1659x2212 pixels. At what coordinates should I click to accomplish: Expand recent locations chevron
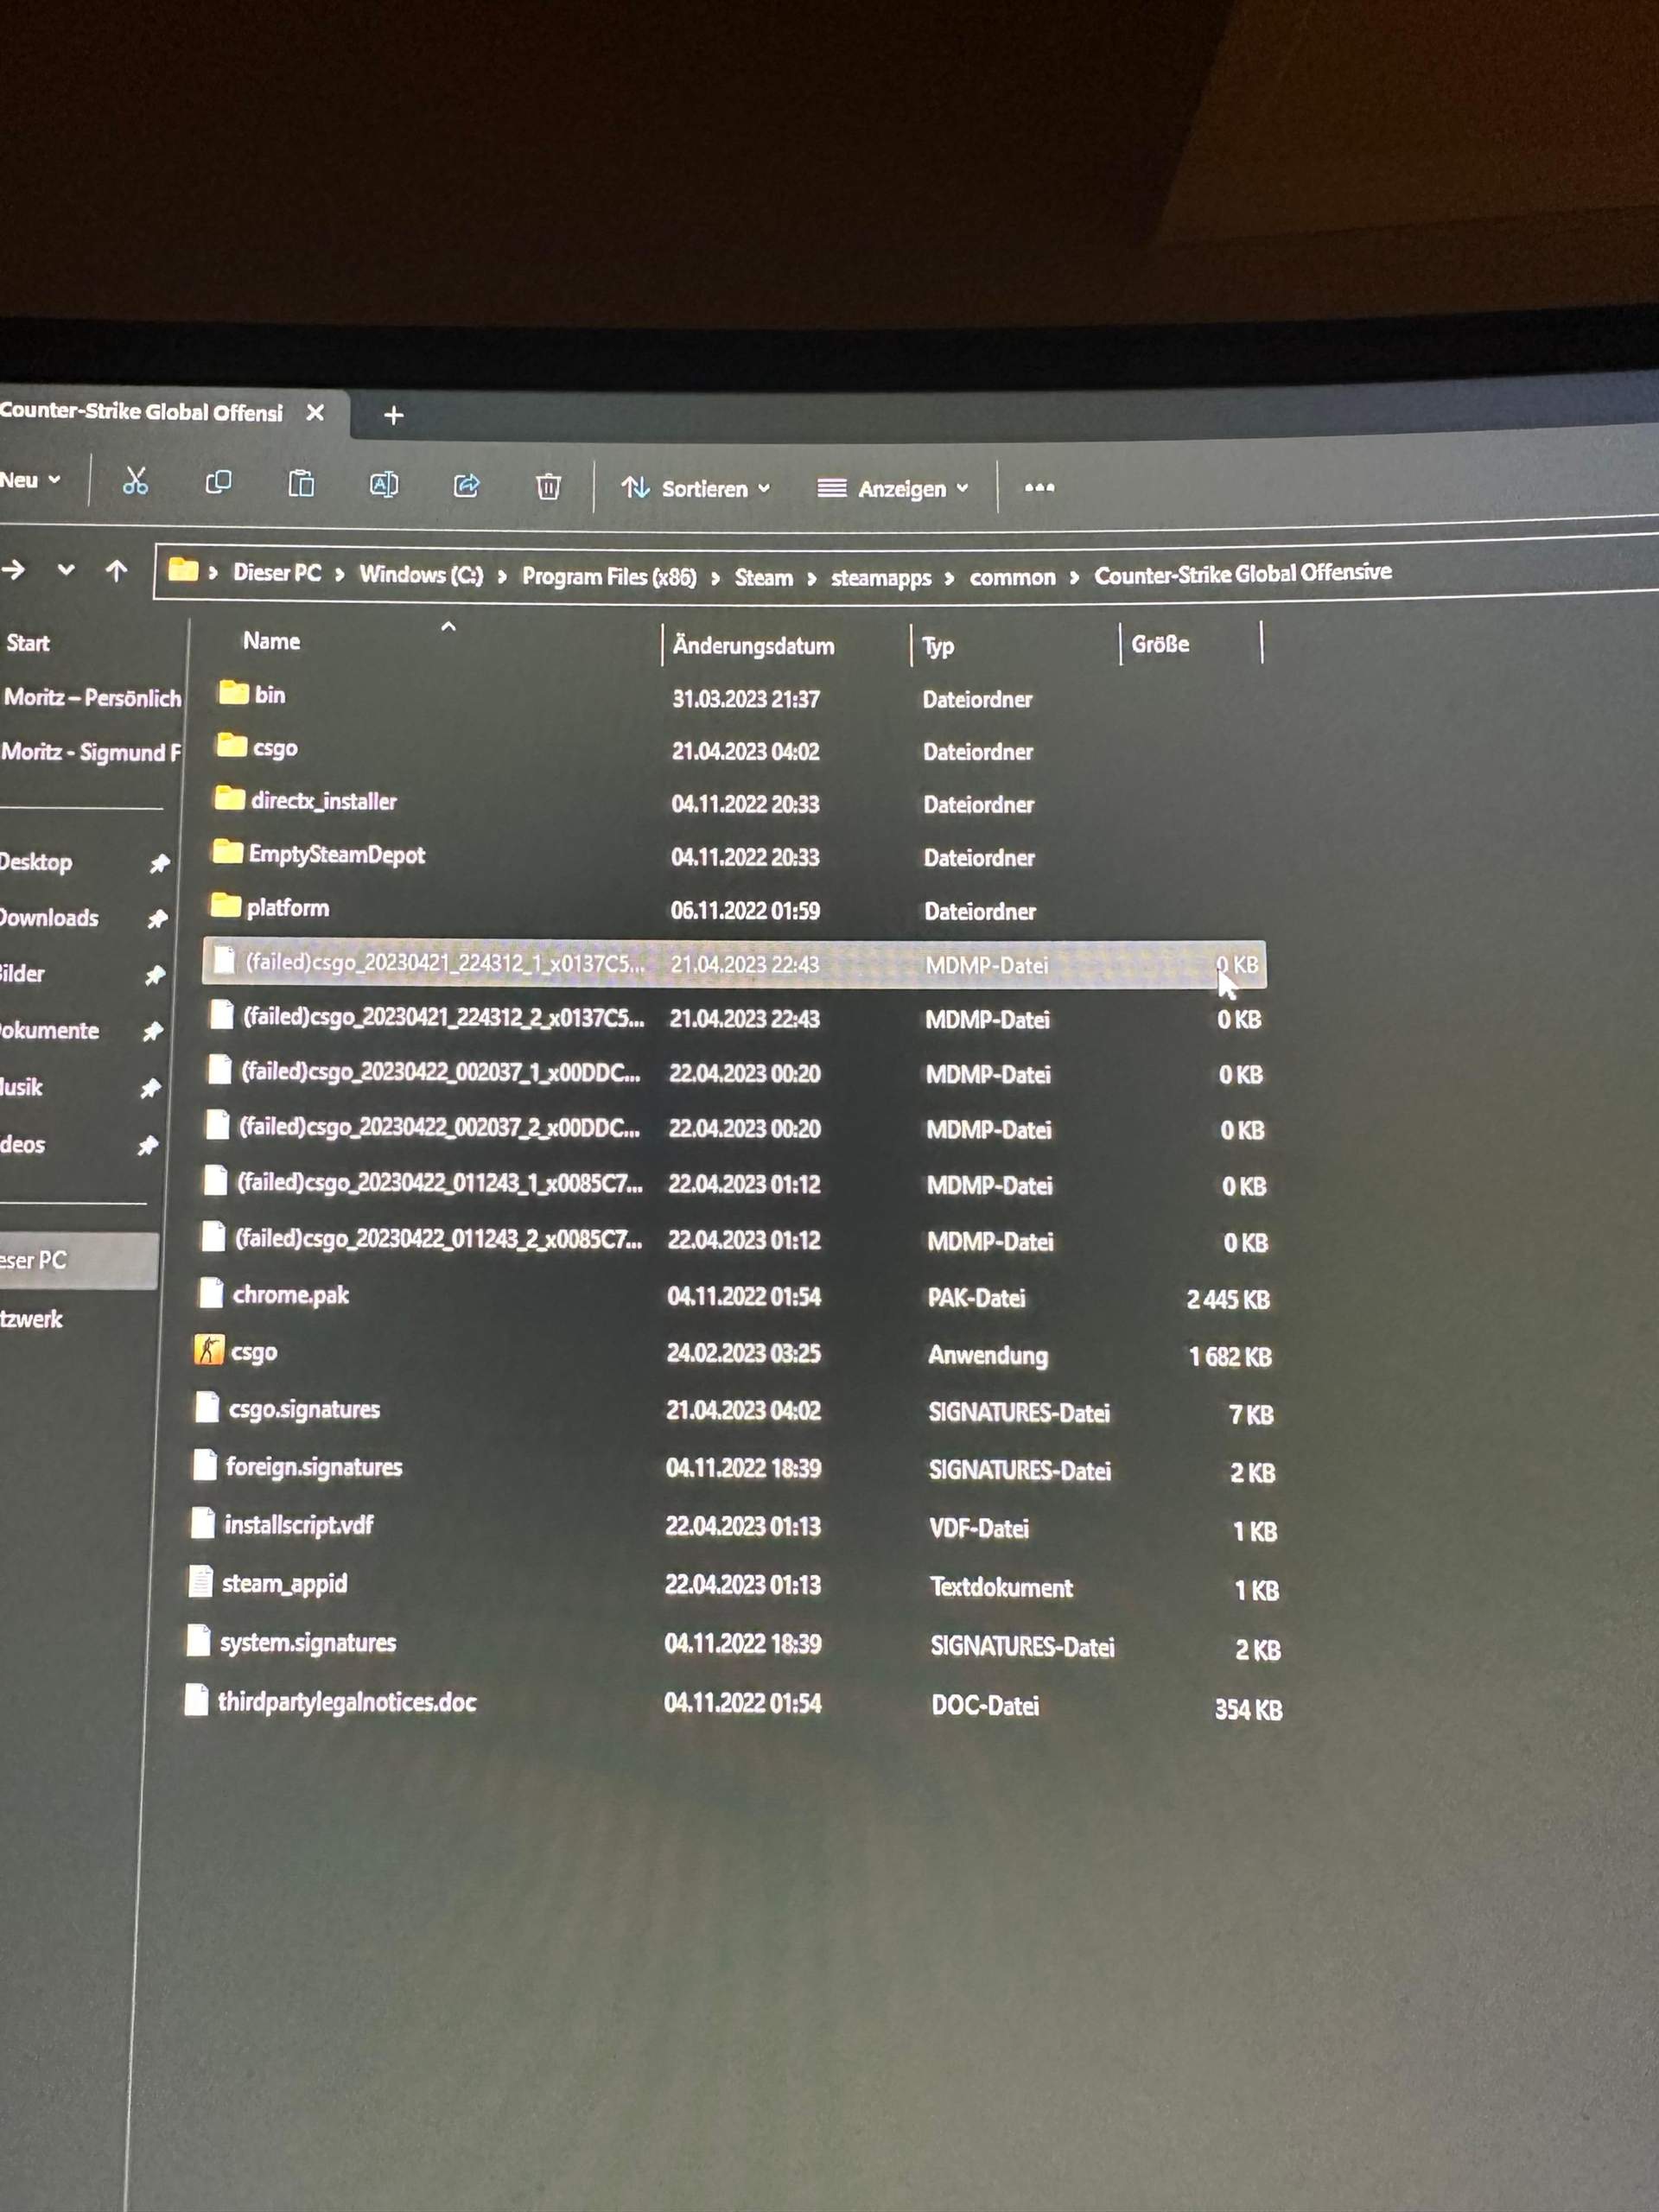point(66,570)
